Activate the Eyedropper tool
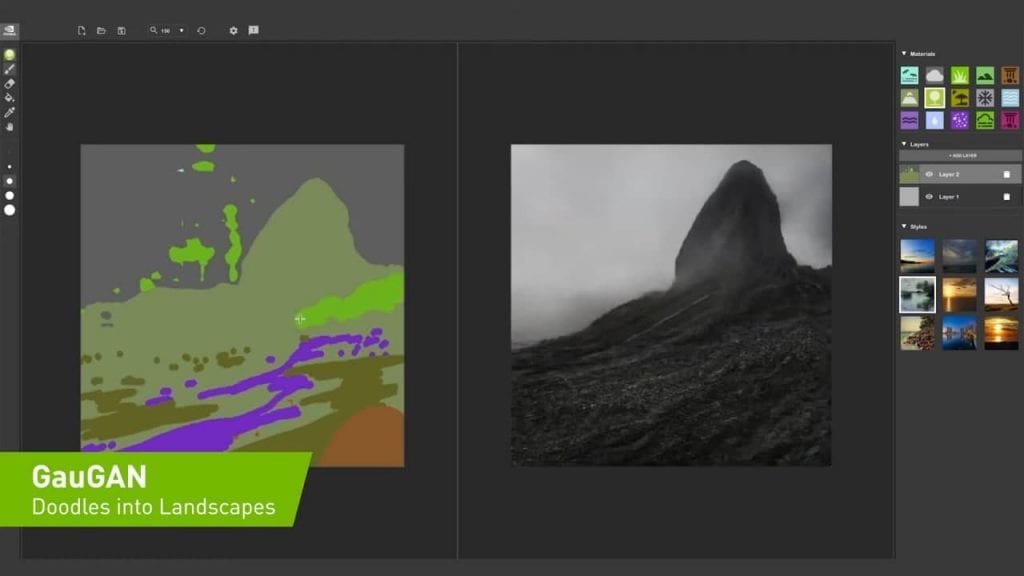The image size is (1024, 576). click(10, 113)
